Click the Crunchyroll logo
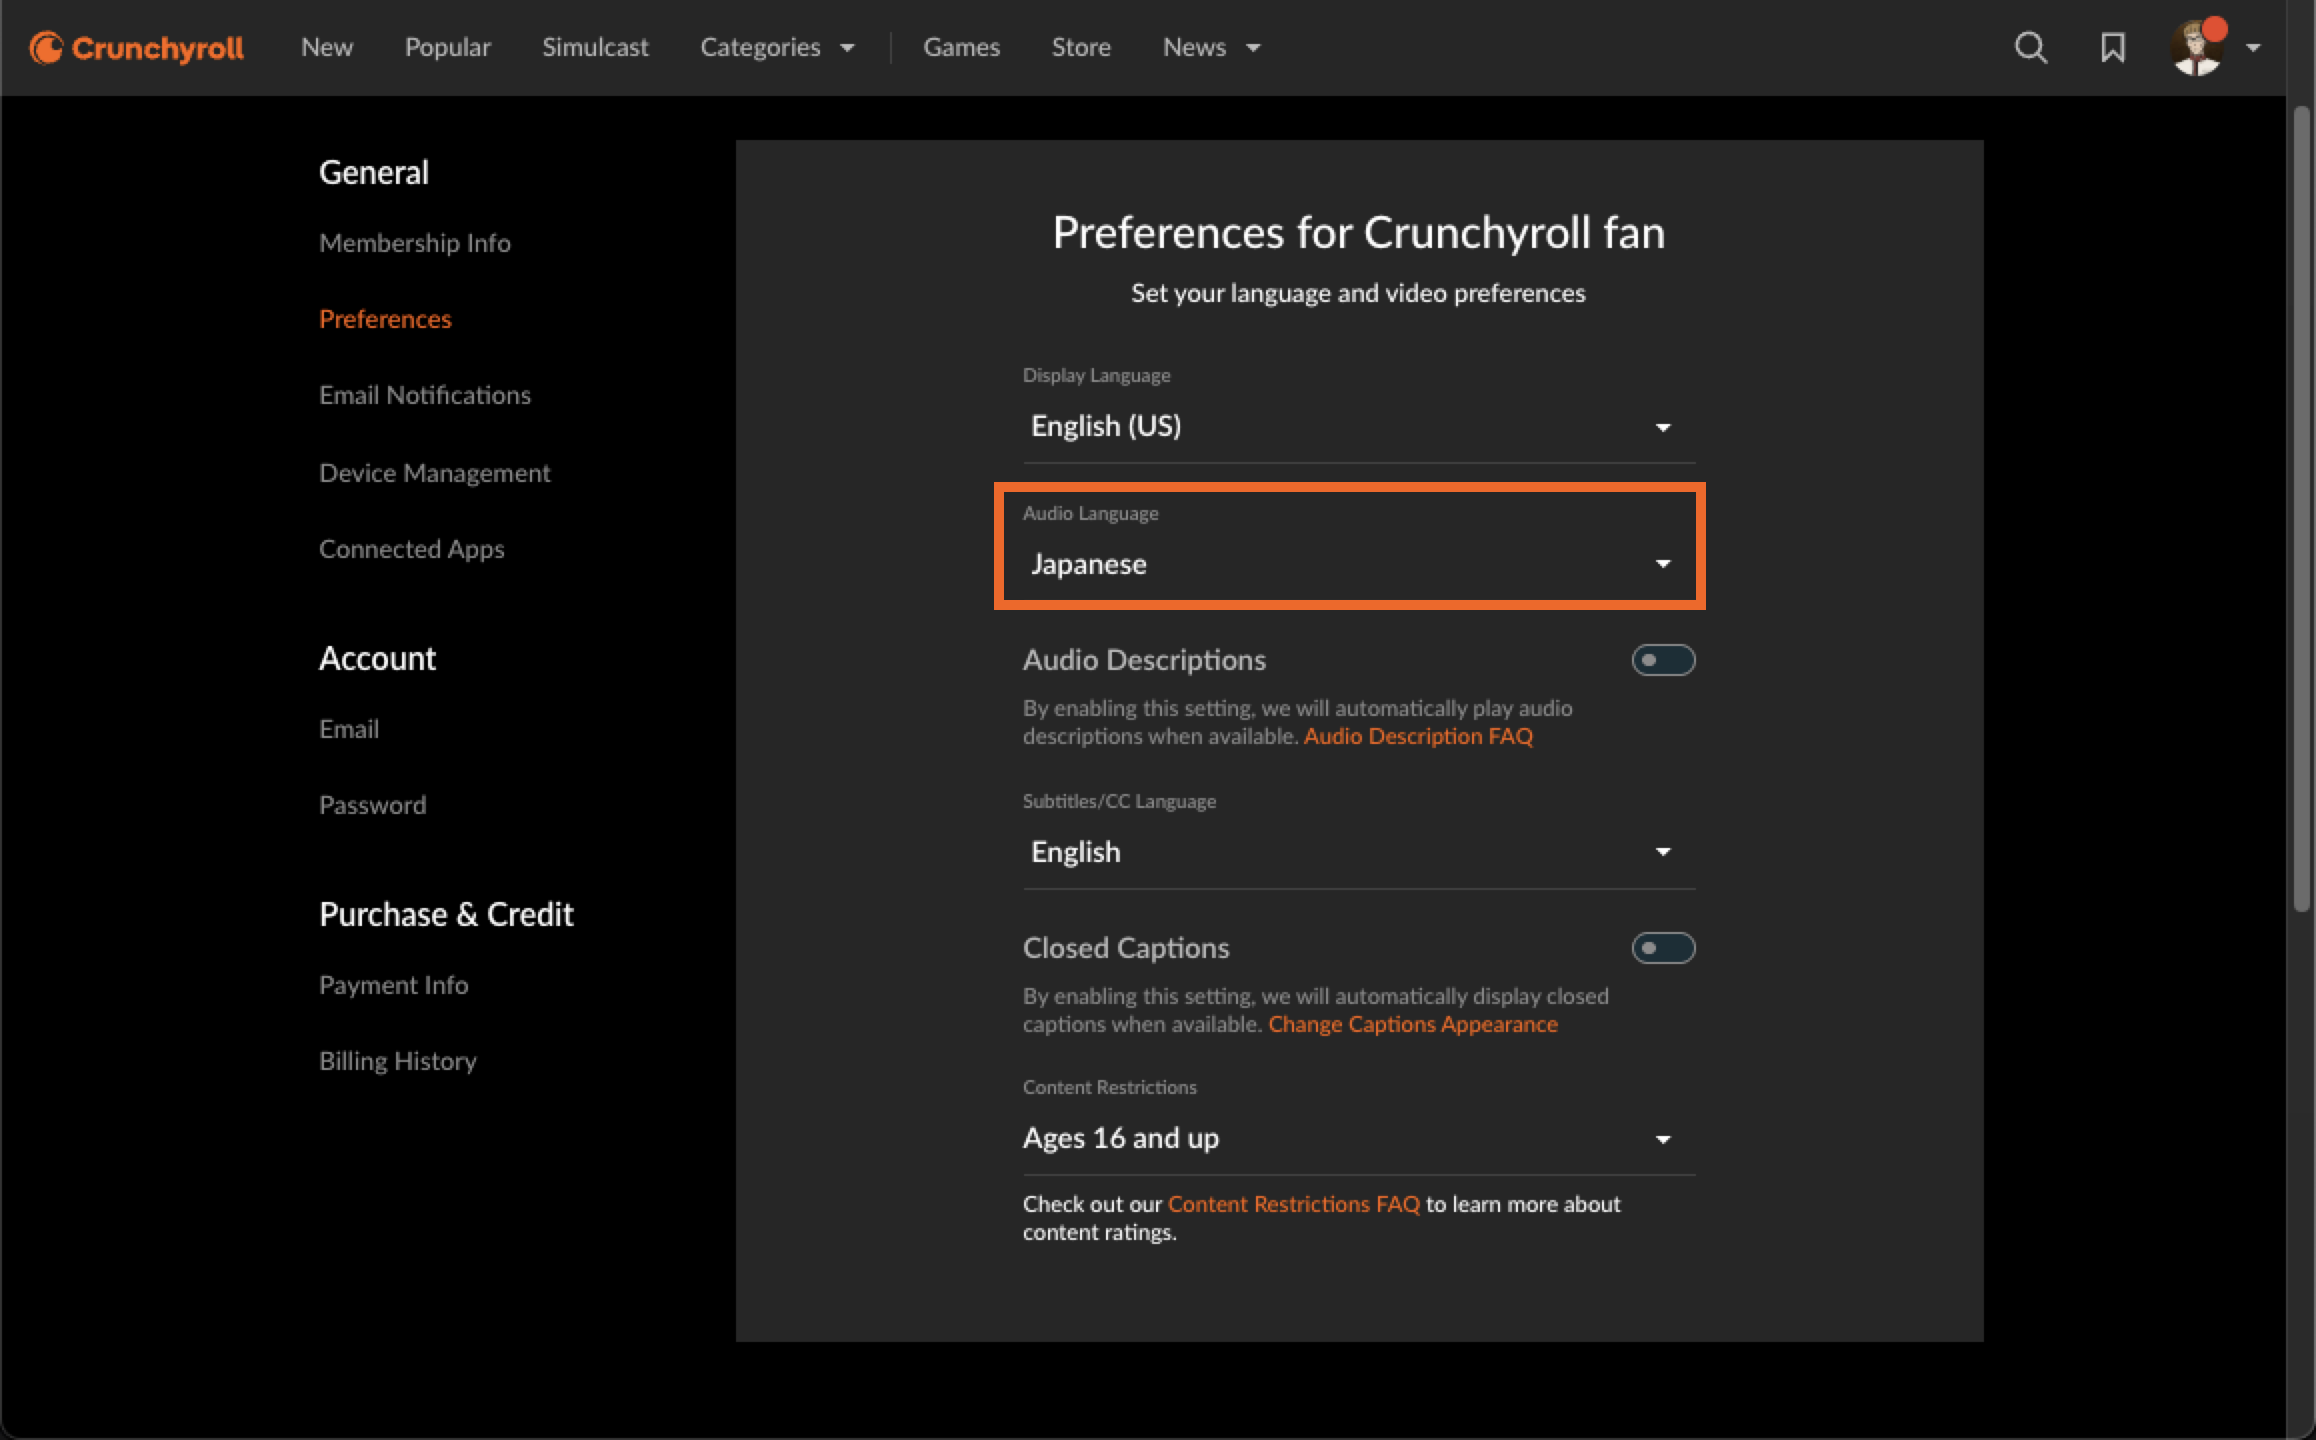 pyautogui.click(x=137, y=47)
